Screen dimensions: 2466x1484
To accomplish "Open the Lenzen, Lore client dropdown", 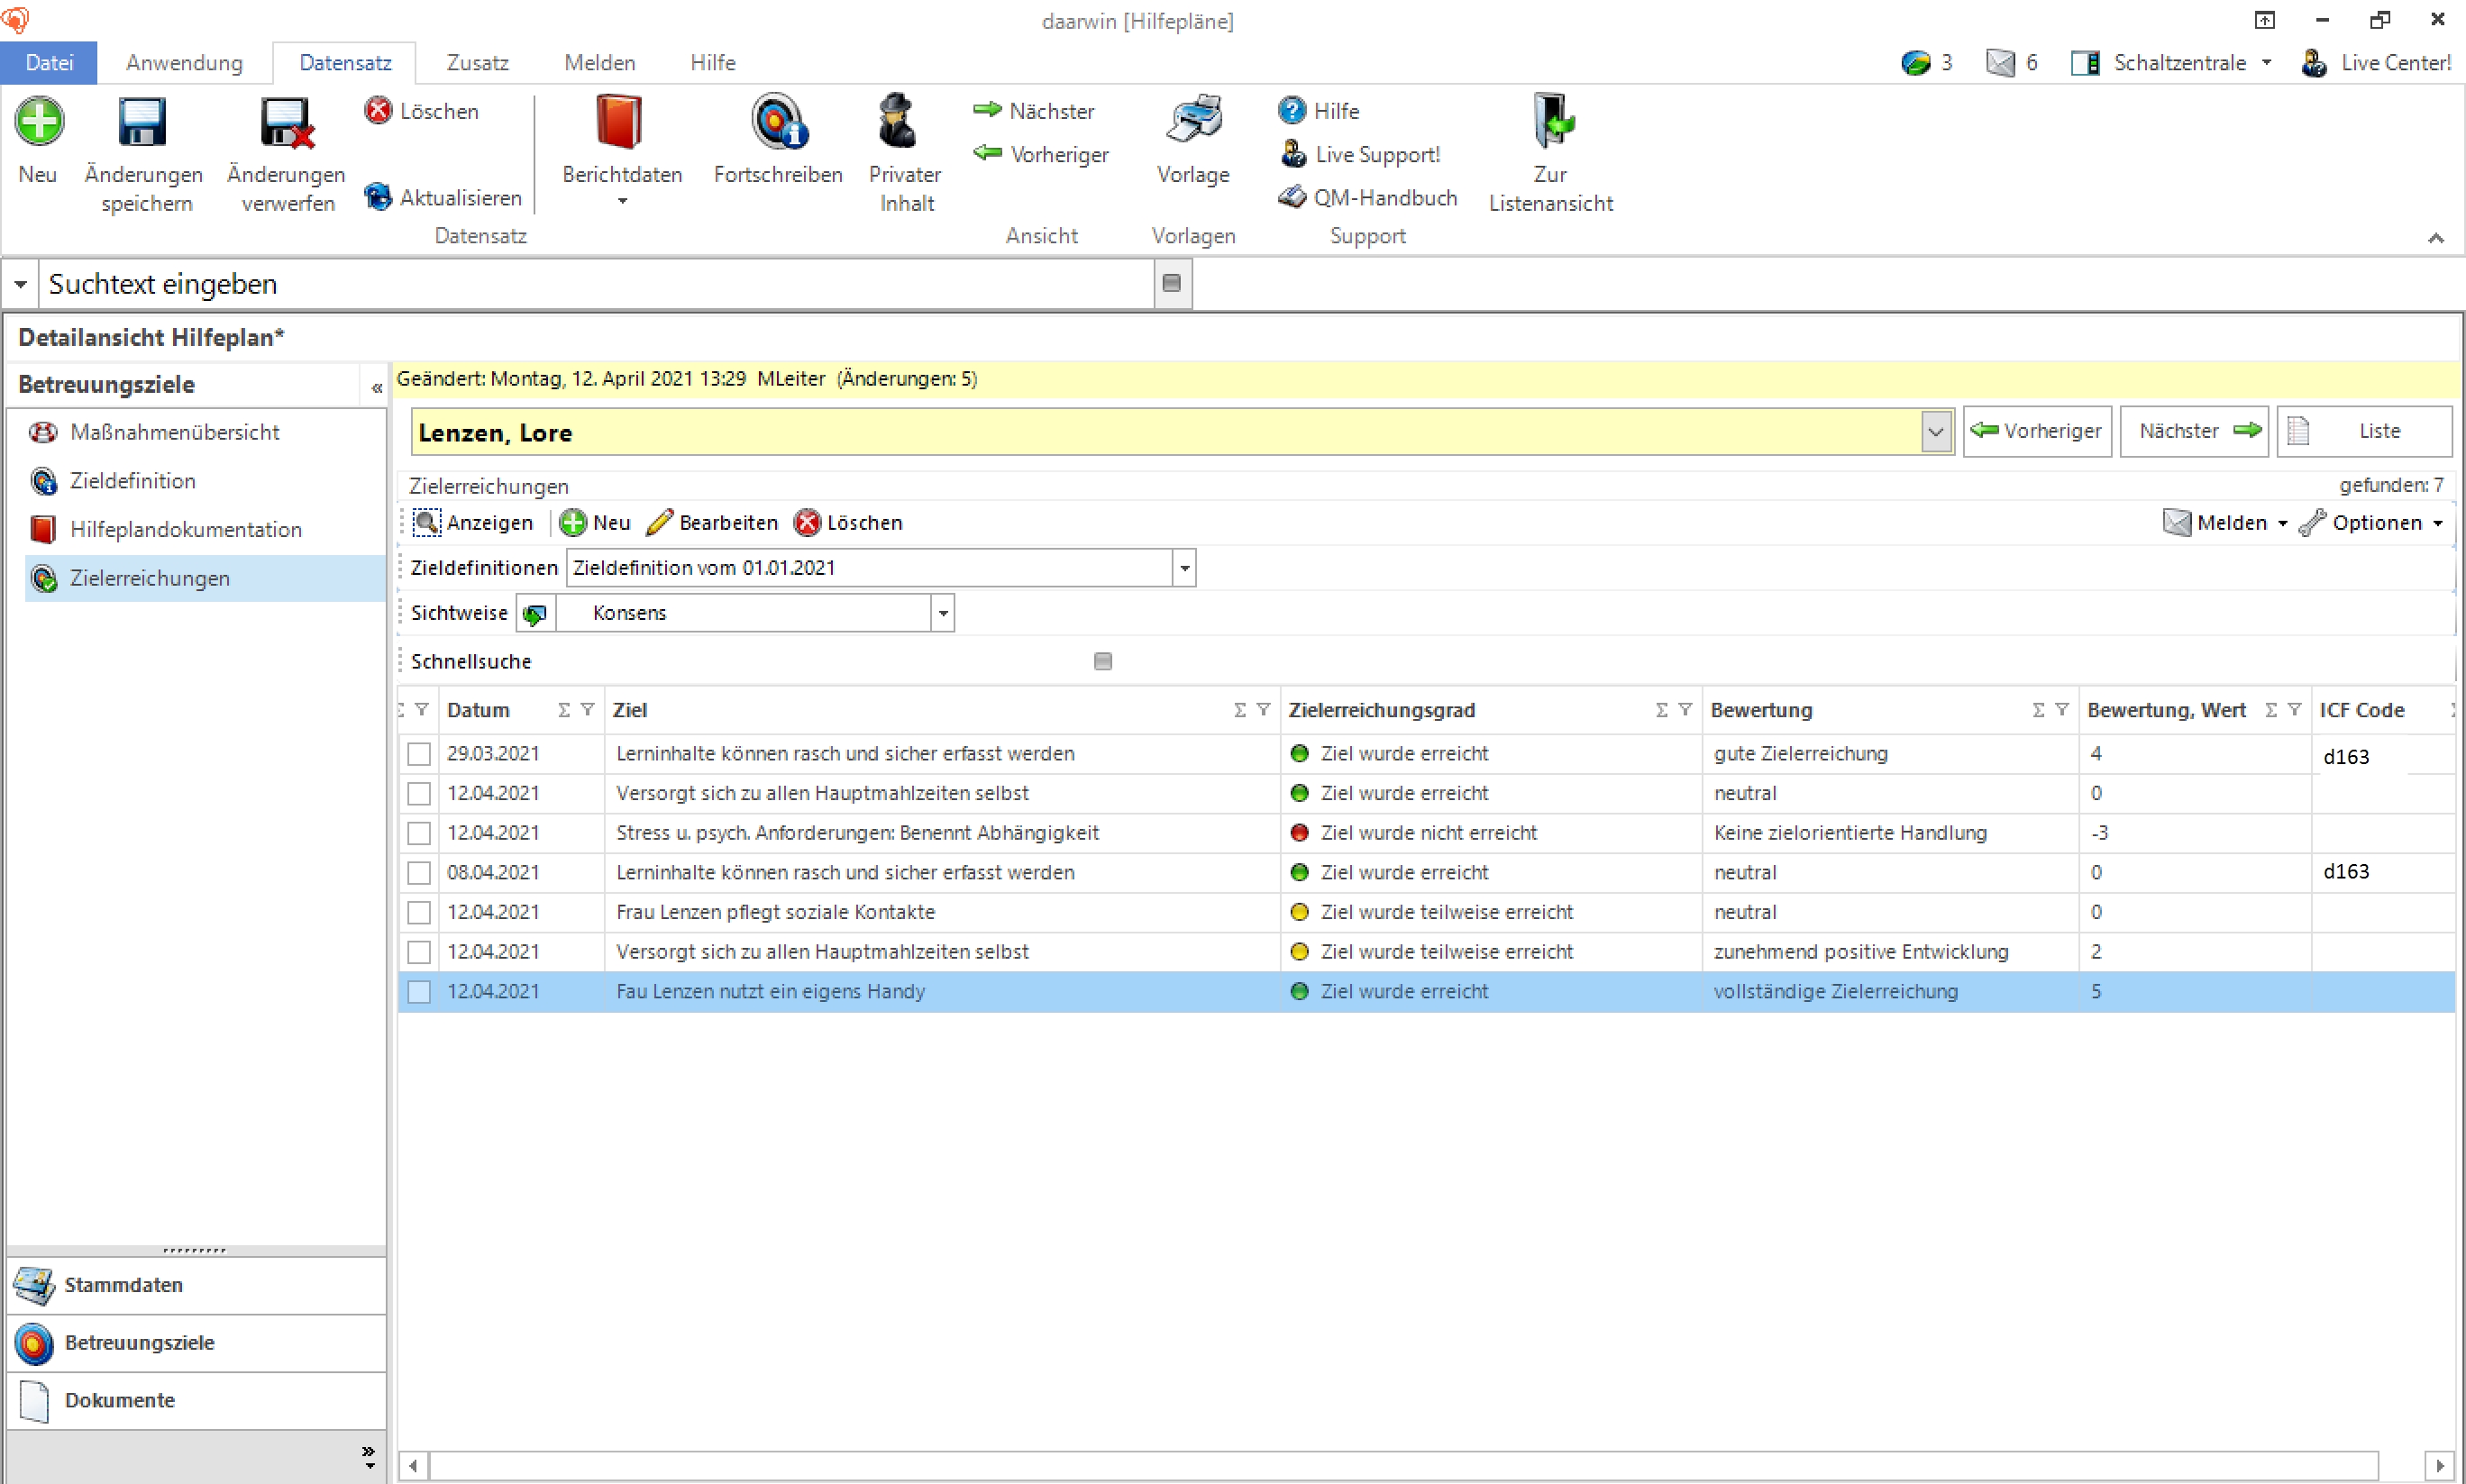I will click(1935, 432).
